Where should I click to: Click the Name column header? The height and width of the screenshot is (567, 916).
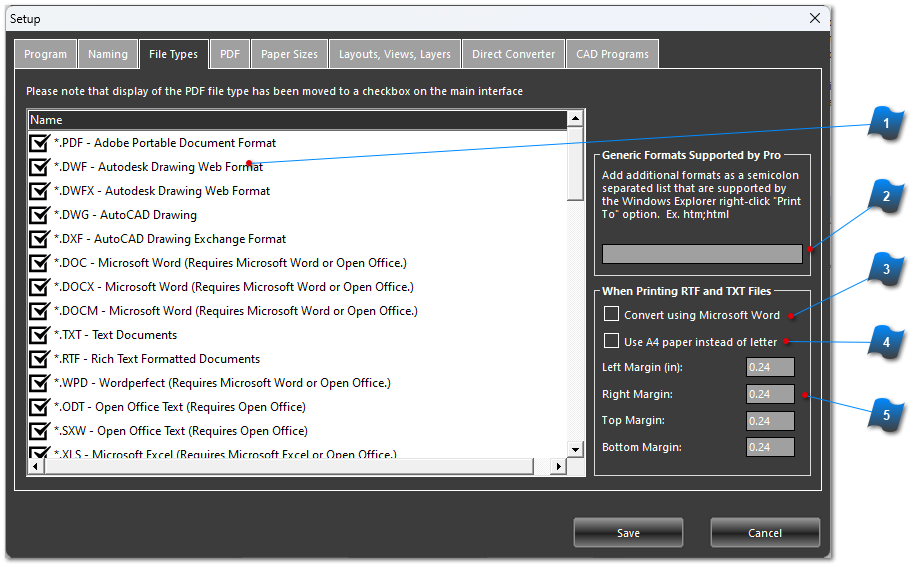tap(298, 120)
